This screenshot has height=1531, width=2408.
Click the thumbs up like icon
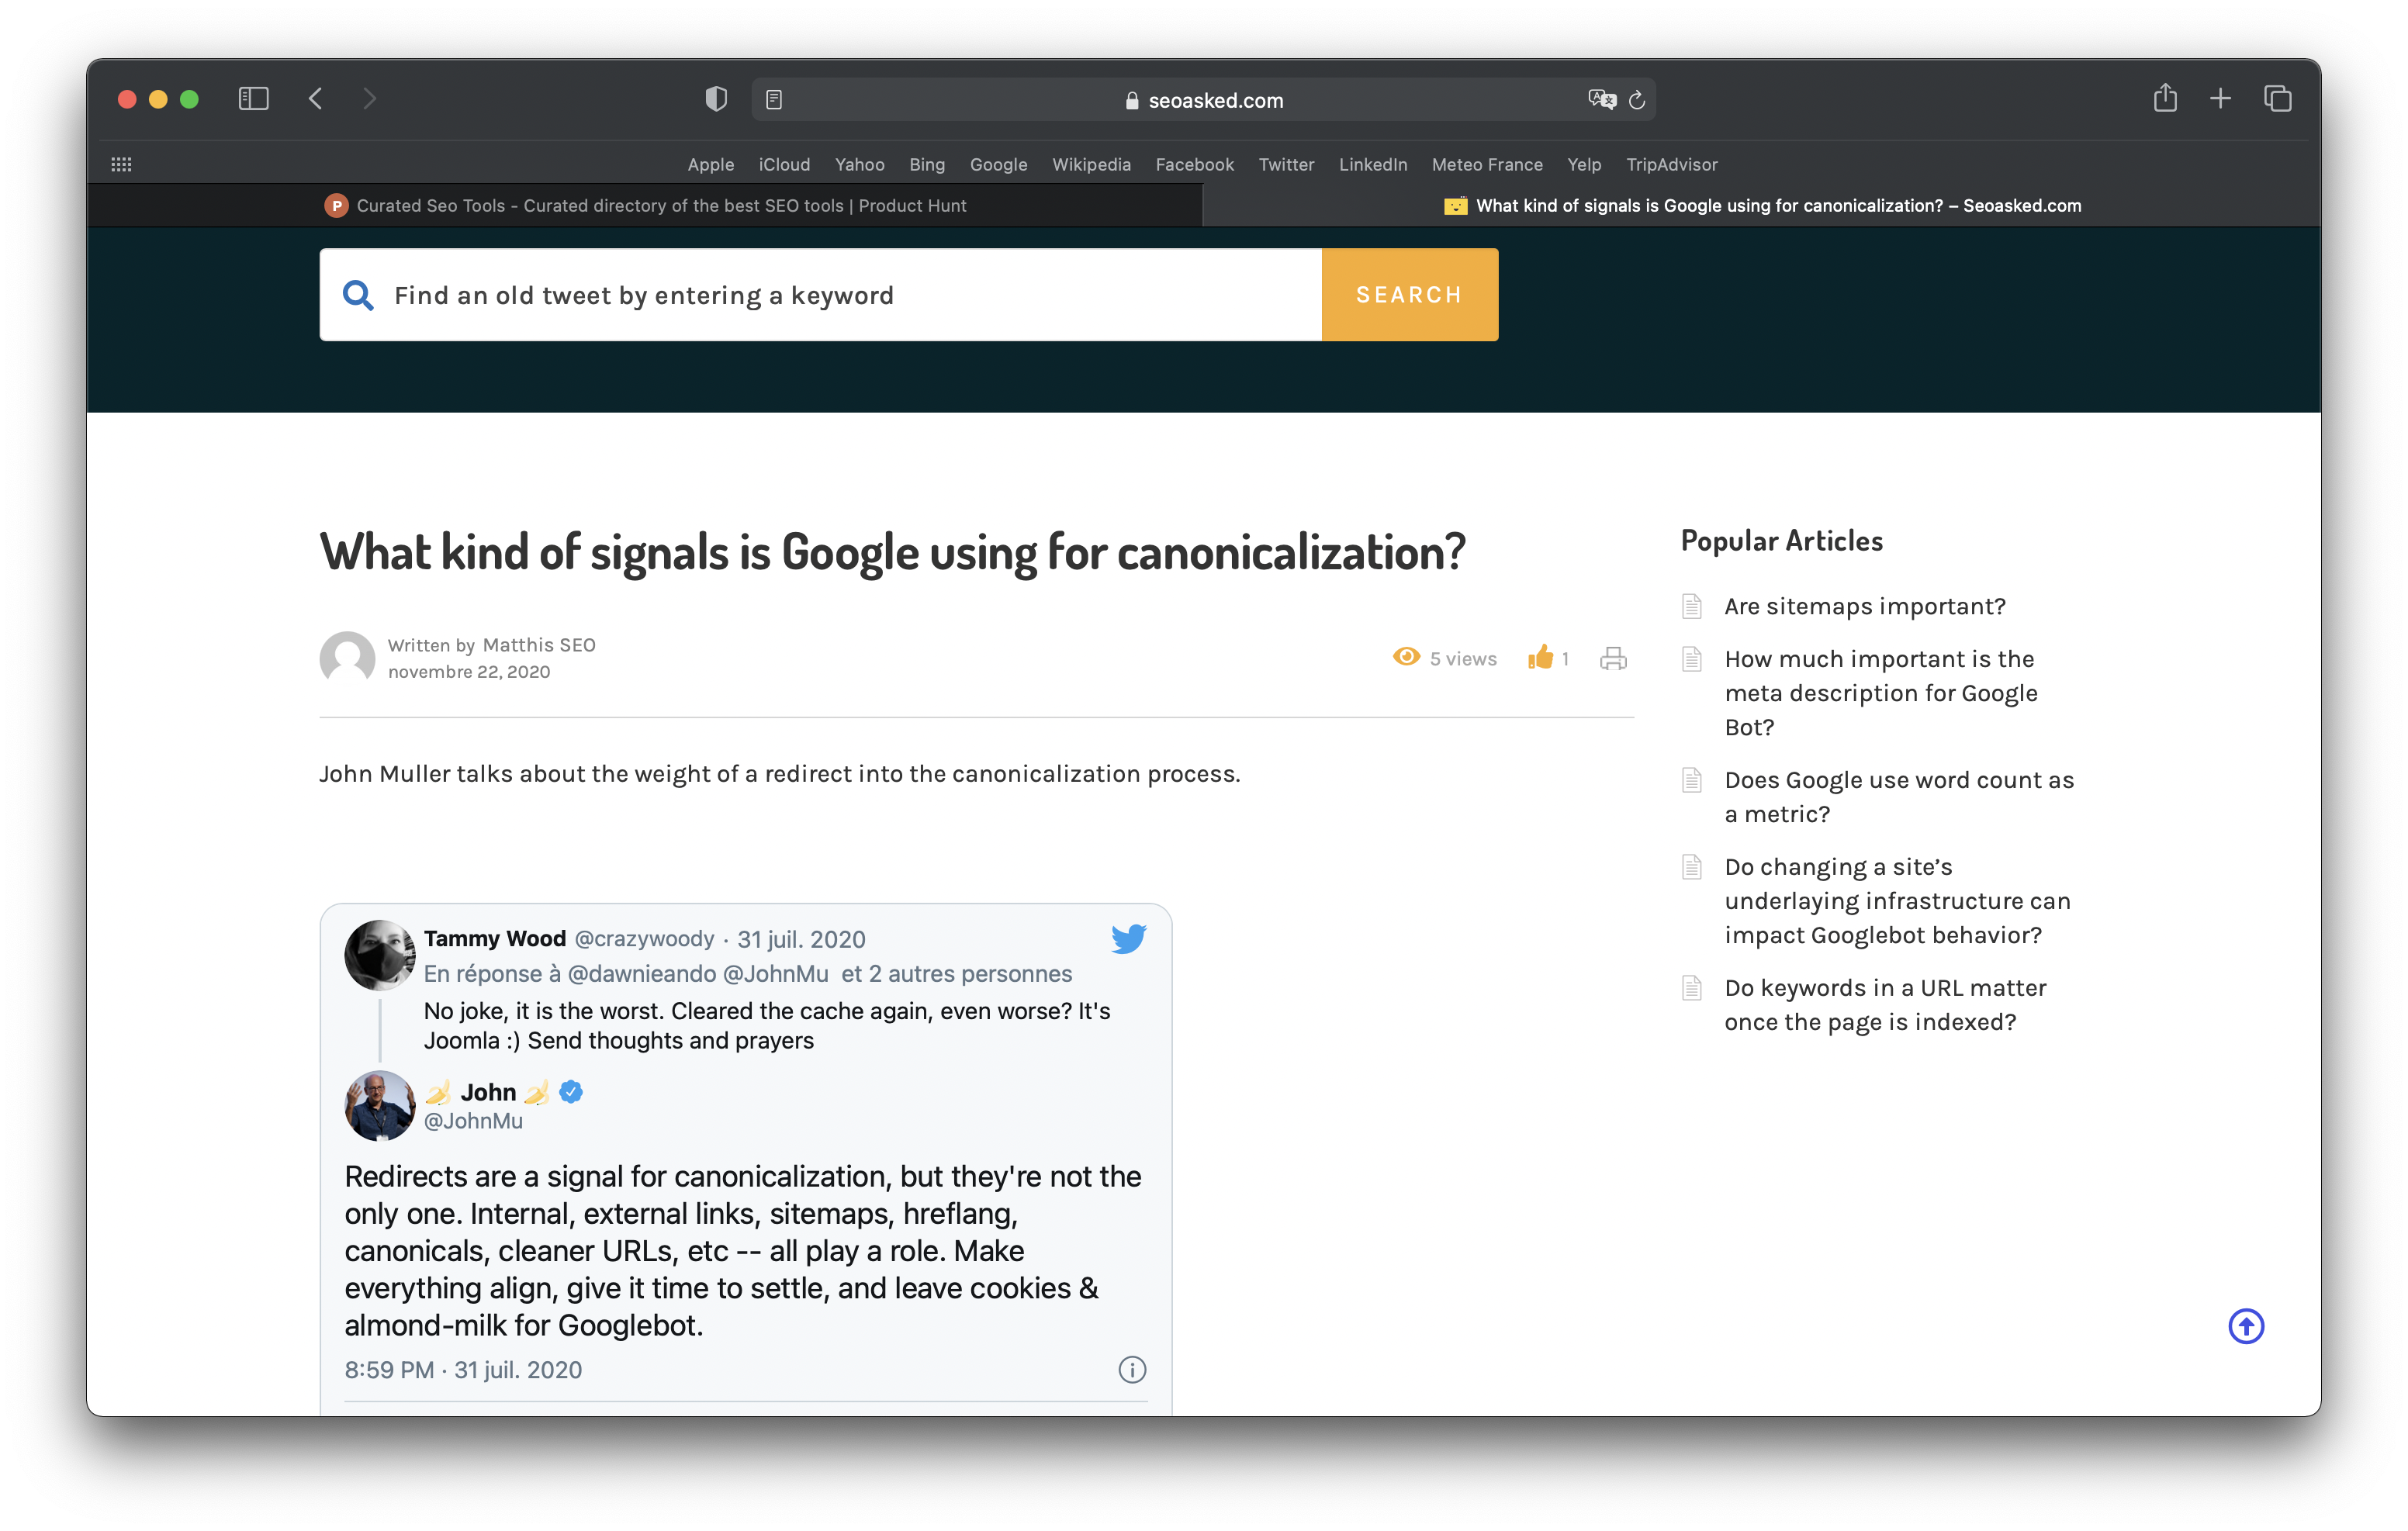(x=1540, y=657)
